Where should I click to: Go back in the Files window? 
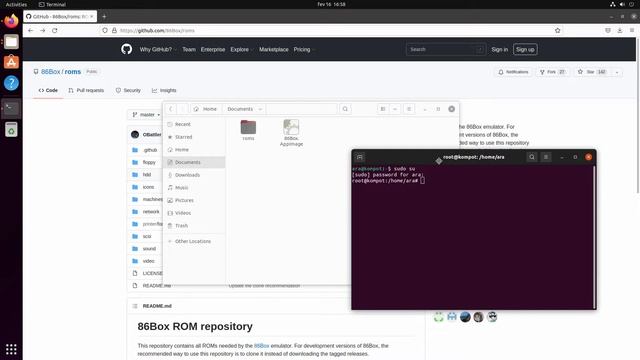(171, 109)
